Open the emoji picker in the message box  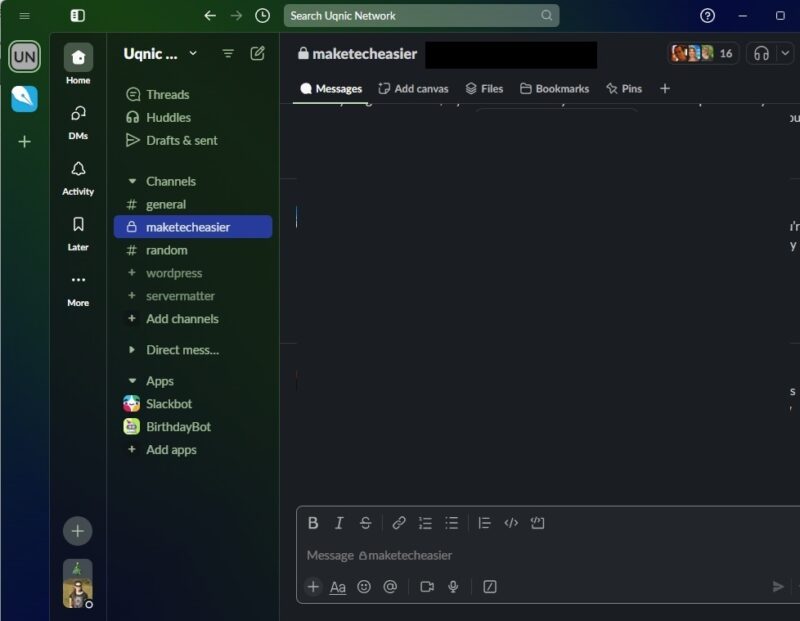[x=362, y=587]
